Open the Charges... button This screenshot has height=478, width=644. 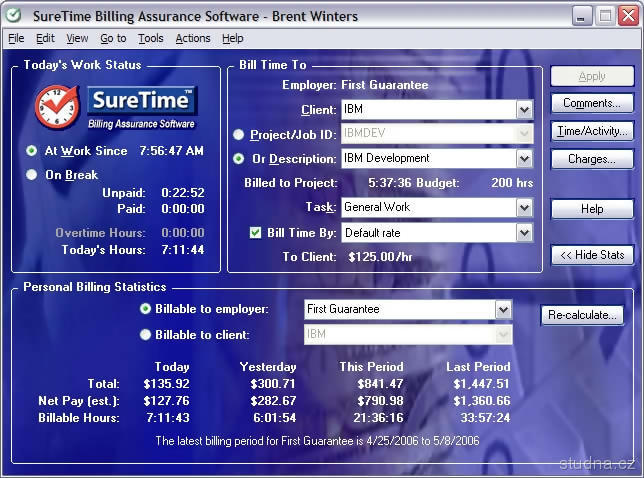tap(592, 159)
